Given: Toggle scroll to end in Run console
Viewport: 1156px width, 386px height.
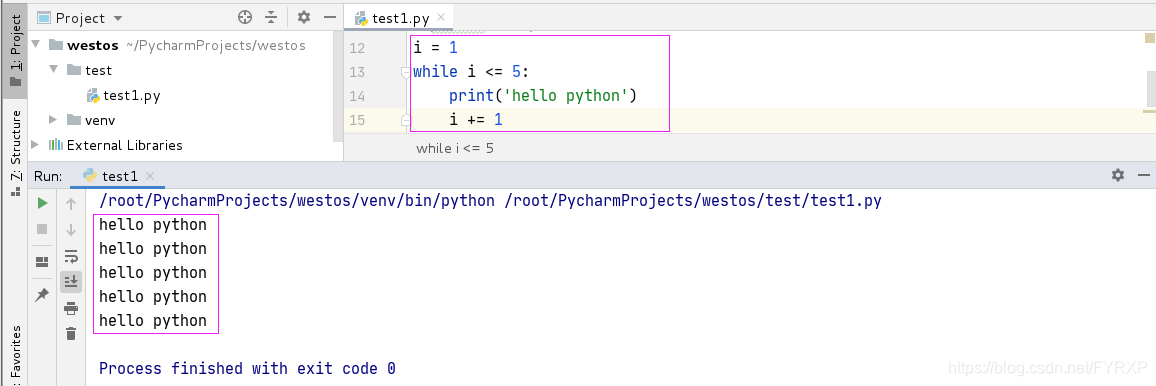Looking at the screenshot, I should click(x=71, y=281).
